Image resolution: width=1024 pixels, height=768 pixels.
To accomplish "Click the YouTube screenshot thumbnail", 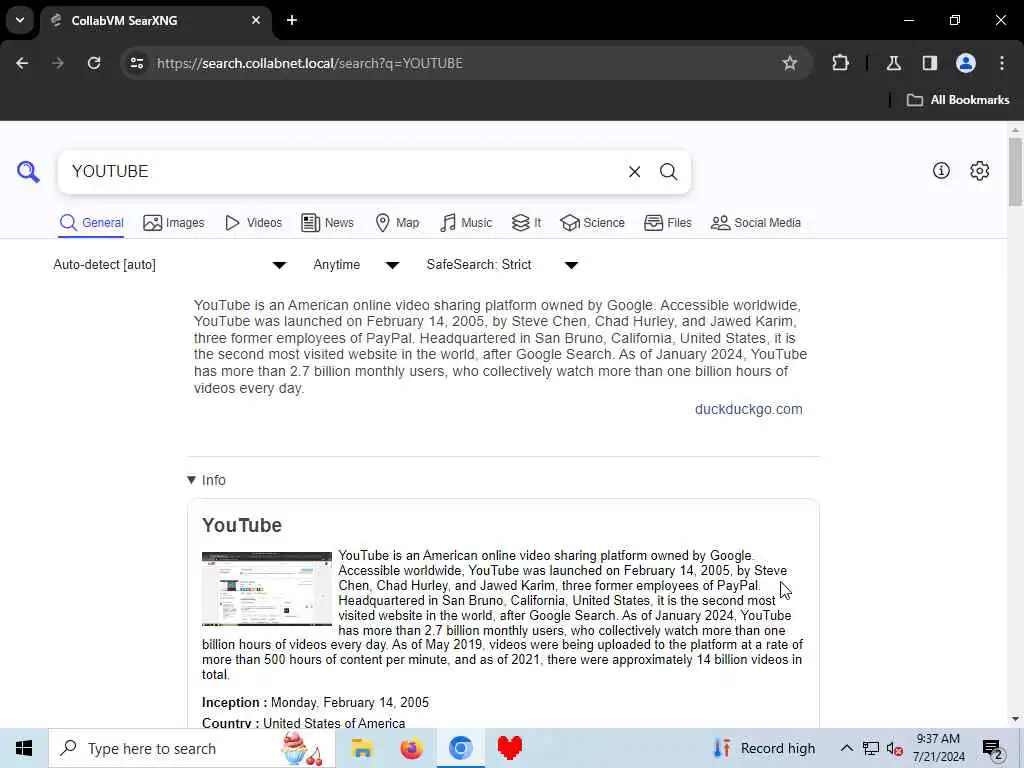I will coord(267,588).
